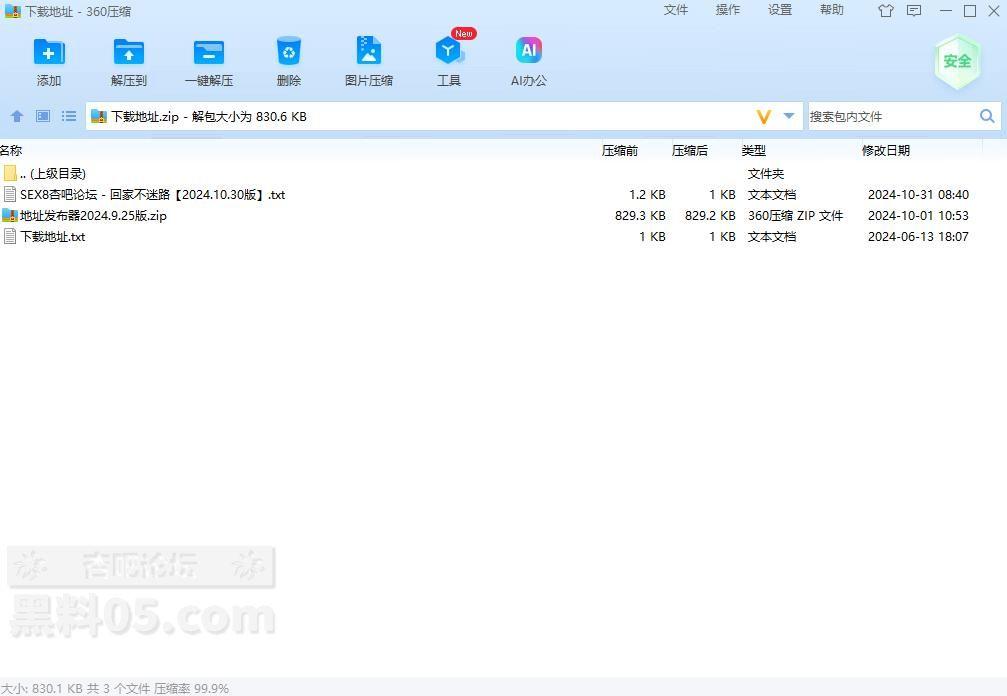Minimize the 360压缩 window
The height and width of the screenshot is (696, 1007).
[945, 11]
